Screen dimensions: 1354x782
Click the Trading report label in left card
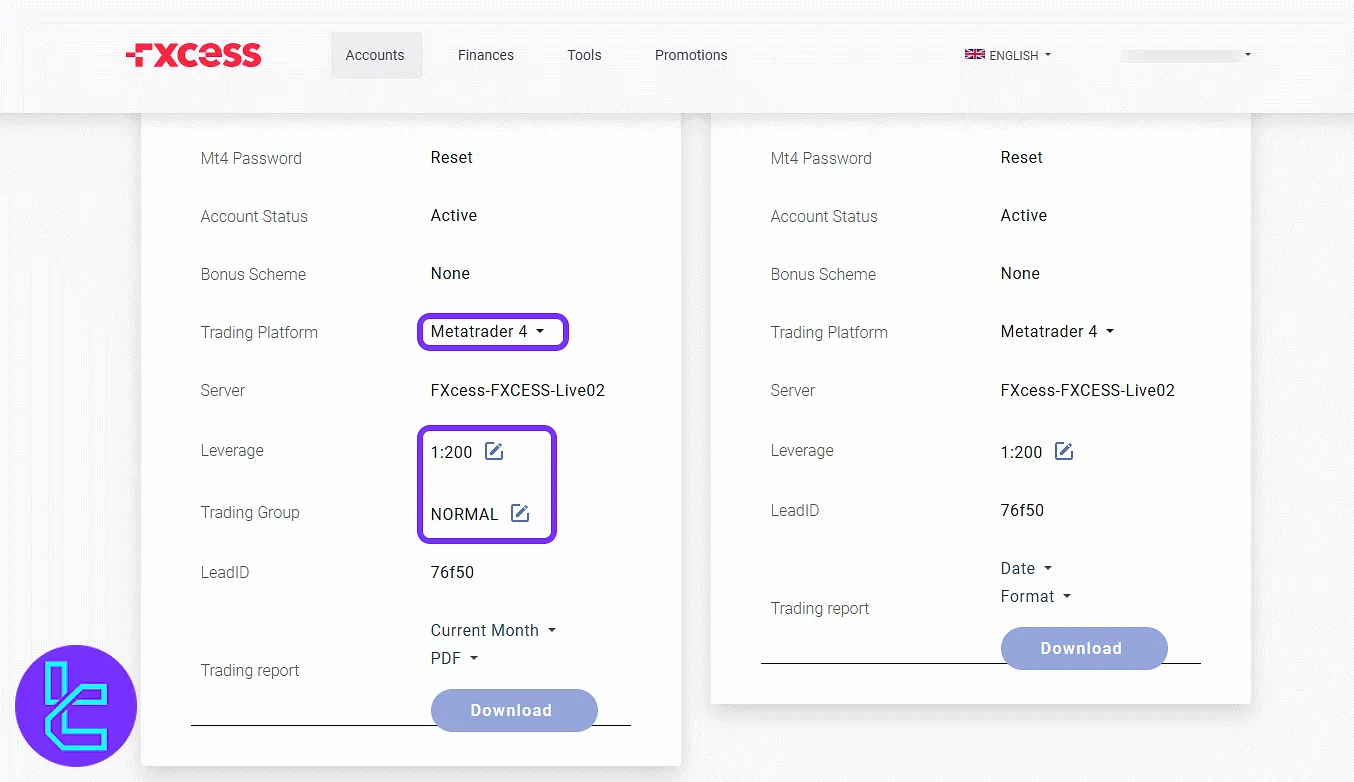[250, 670]
